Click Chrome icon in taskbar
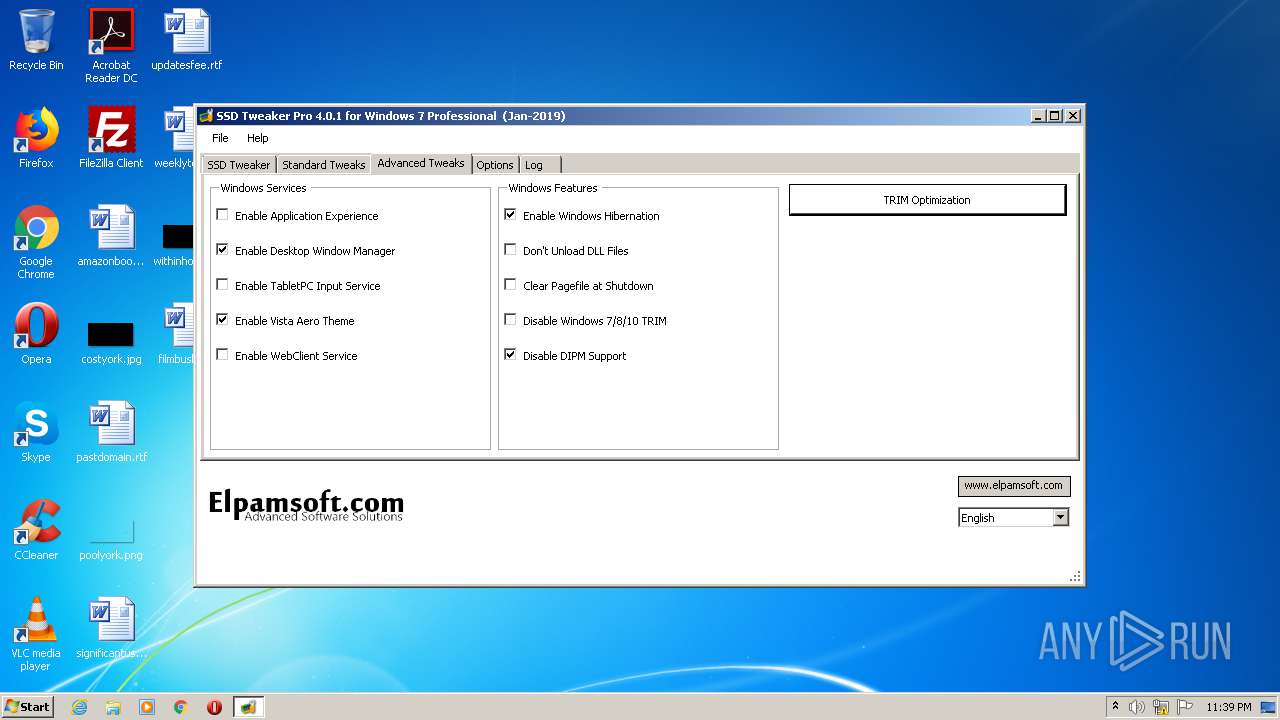Image resolution: width=1280 pixels, height=720 pixels. coord(181,707)
